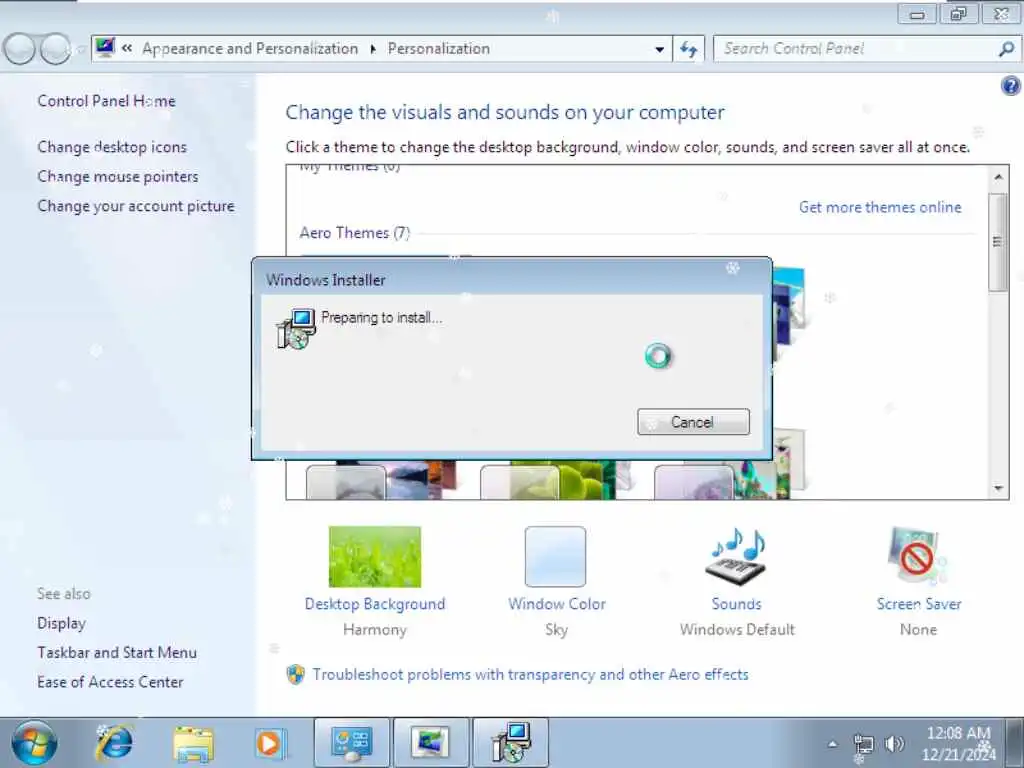The height and width of the screenshot is (768, 1024).
Task: Open the Screen Saver icon
Action: pyautogui.click(x=917, y=556)
